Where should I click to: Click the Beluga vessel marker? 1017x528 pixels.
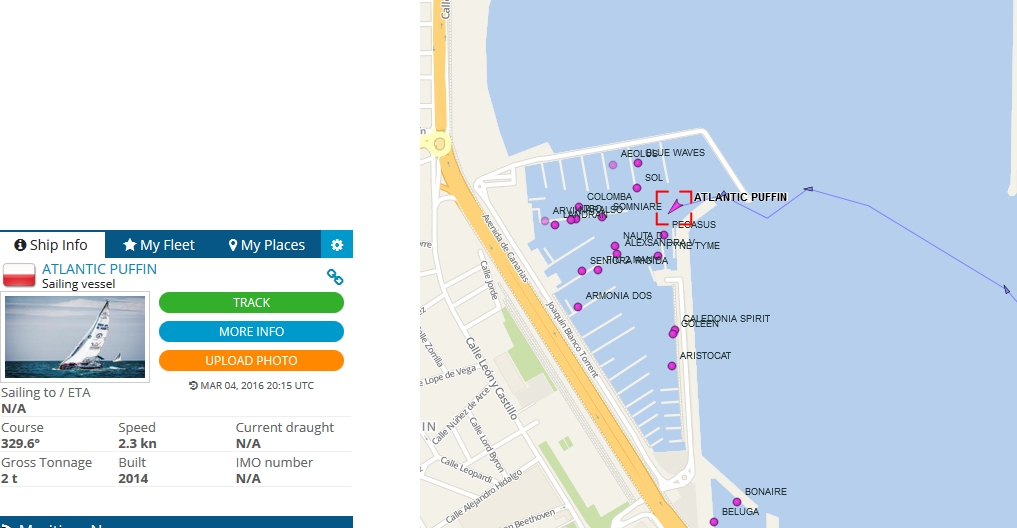coord(714,522)
